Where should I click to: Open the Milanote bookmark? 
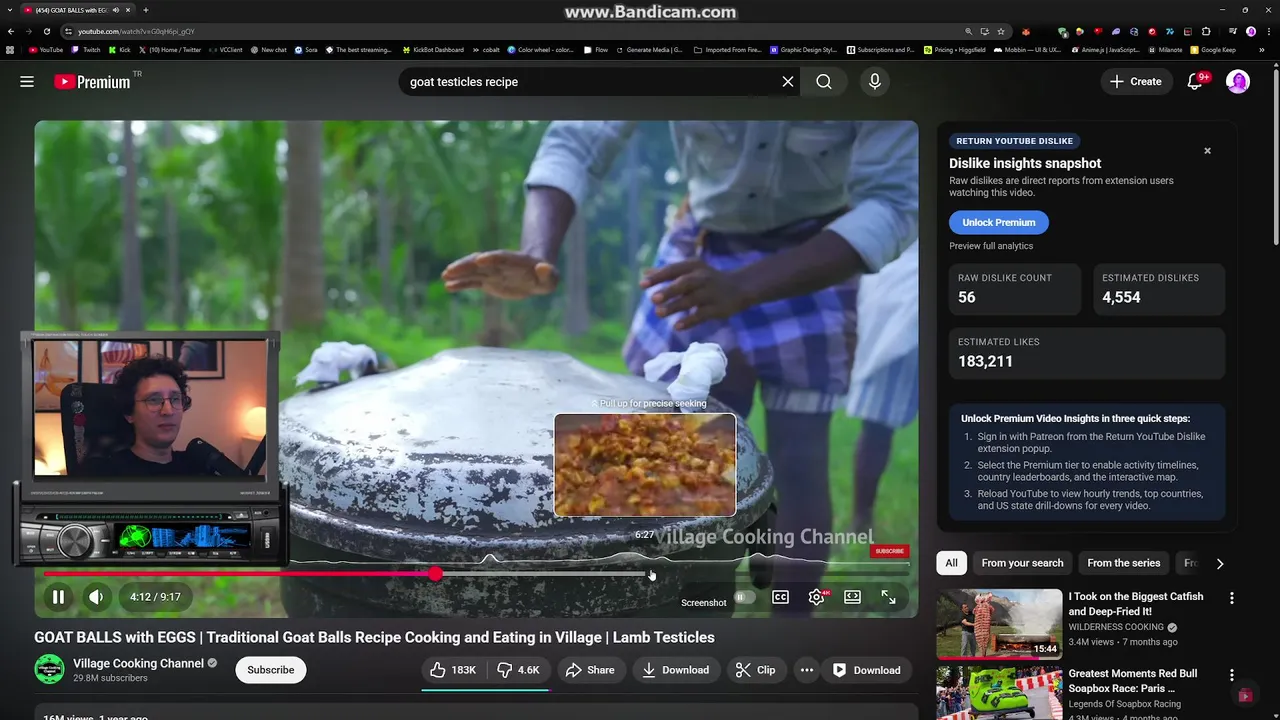1165,49
